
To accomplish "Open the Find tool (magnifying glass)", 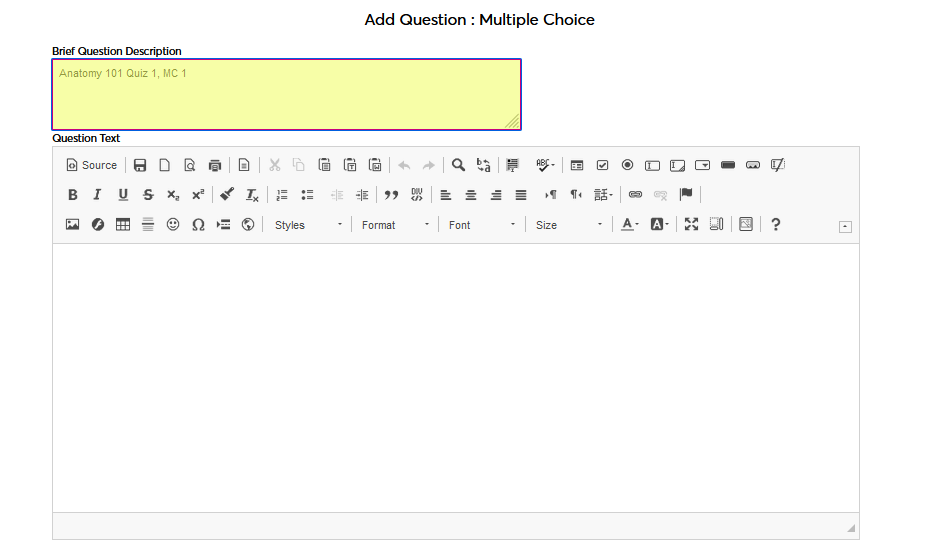I will pos(458,165).
